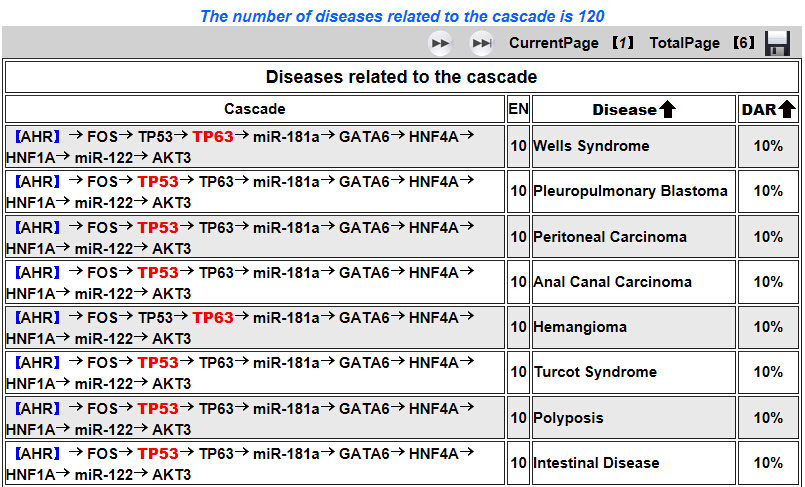
Task: Sort by DAR arrow icon
Action: pos(787,109)
